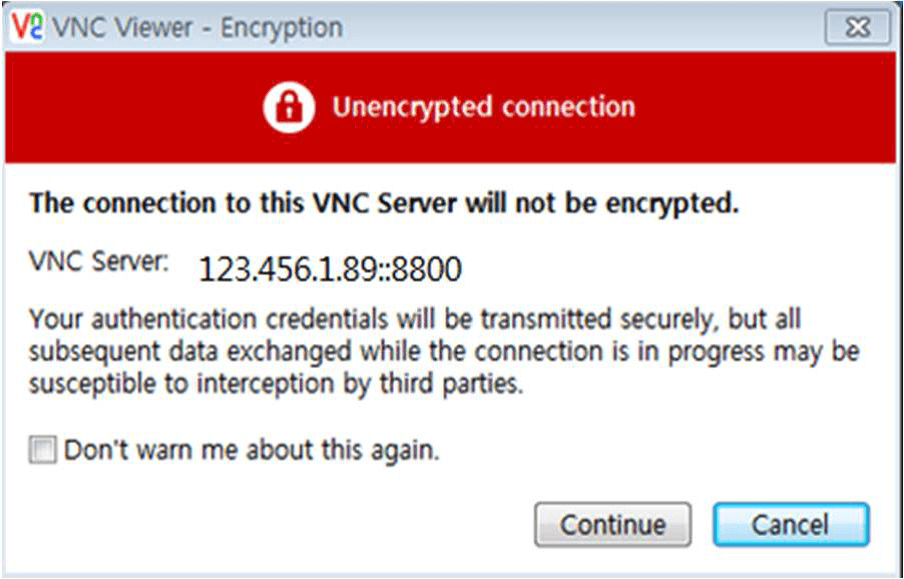Click the "VNC Viewer - Encryption" window title
904x579 pixels.
click(x=197, y=27)
